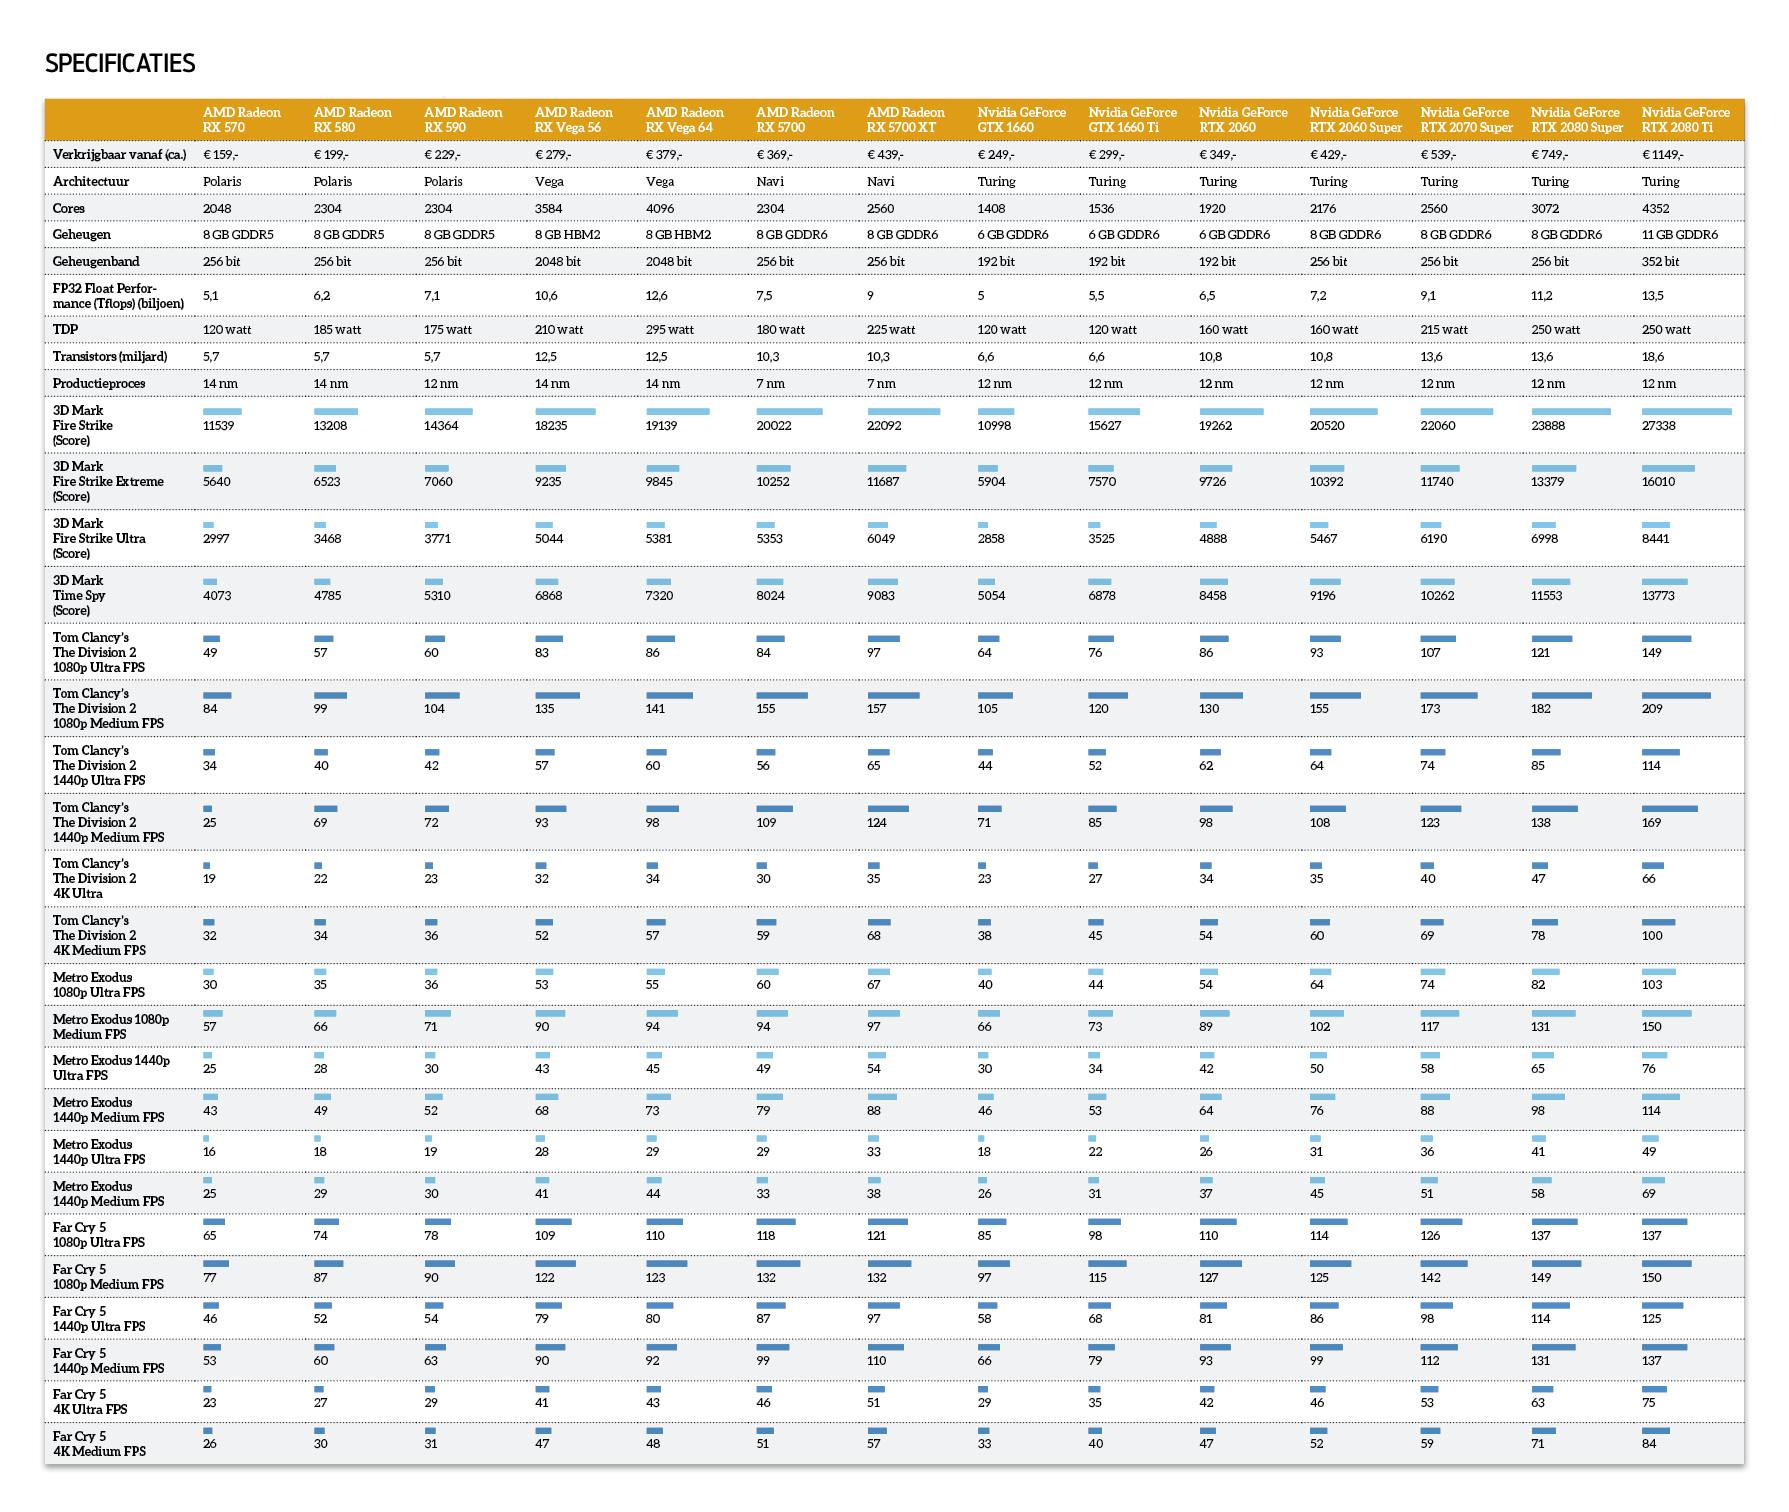This screenshot has height=1512, width=1789.
Task: Select the 'Productieproces' row label
Action: point(99,383)
